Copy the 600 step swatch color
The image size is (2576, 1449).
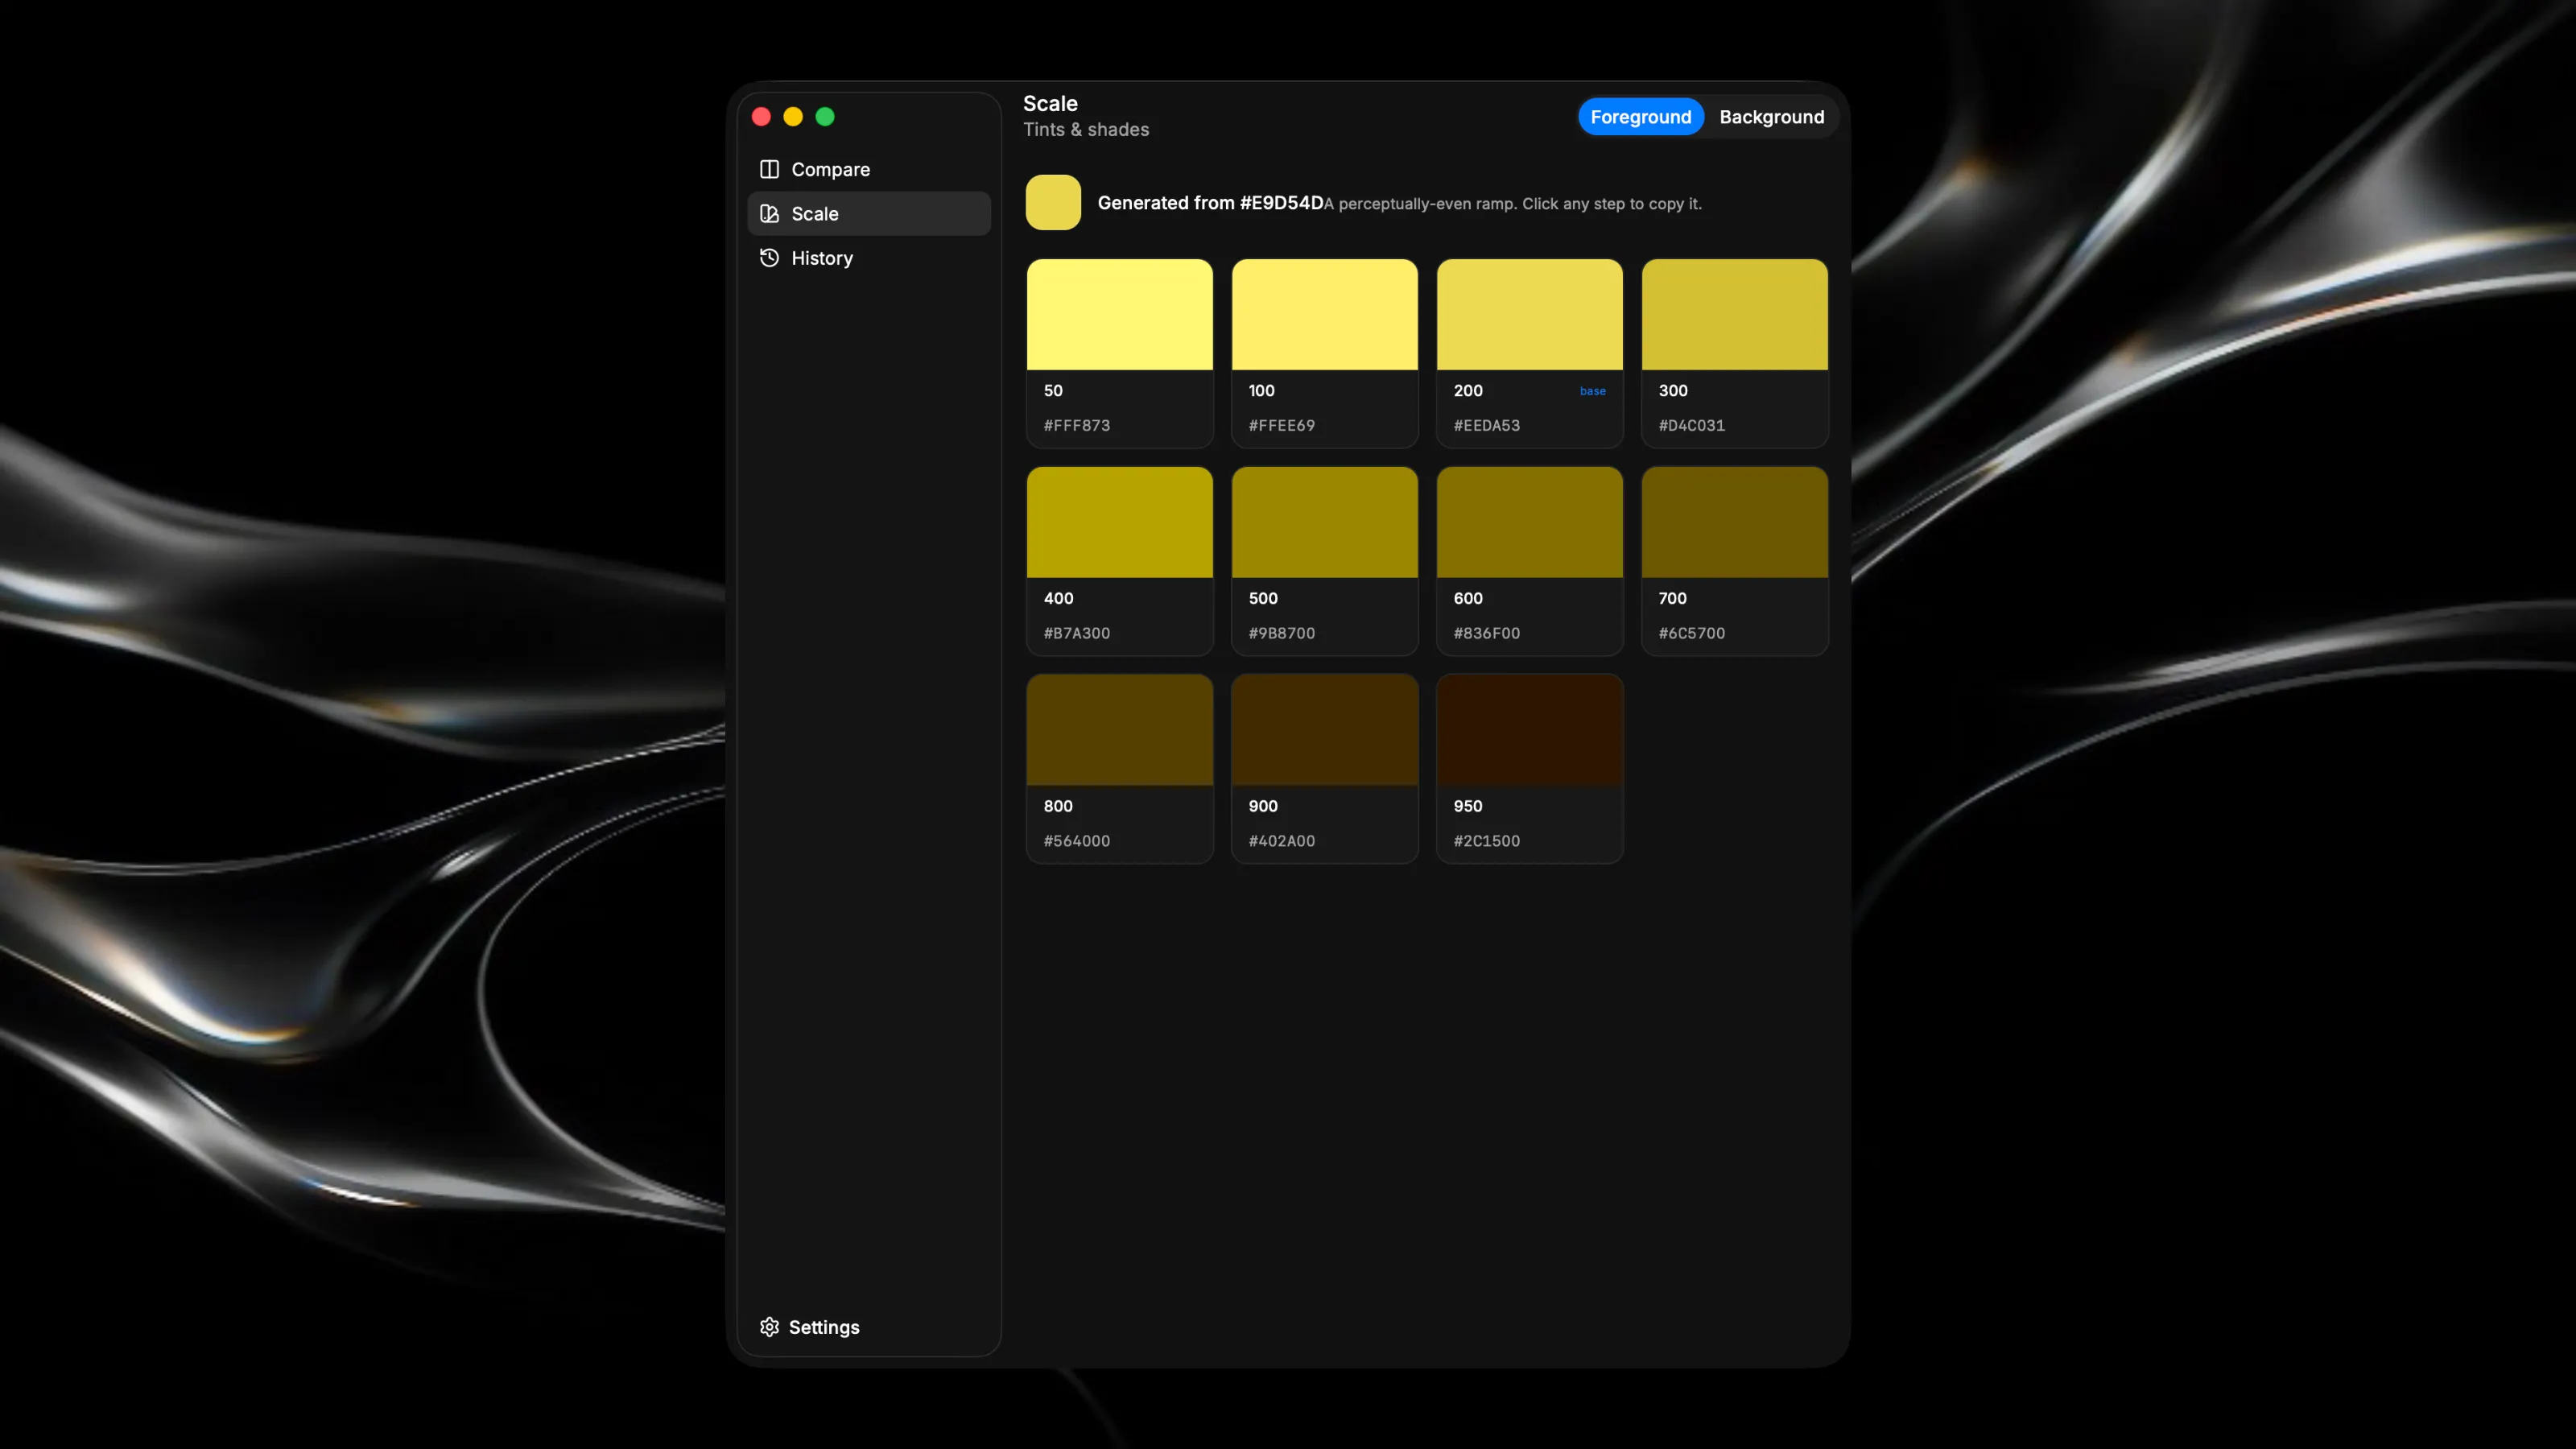pos(1529,522)
